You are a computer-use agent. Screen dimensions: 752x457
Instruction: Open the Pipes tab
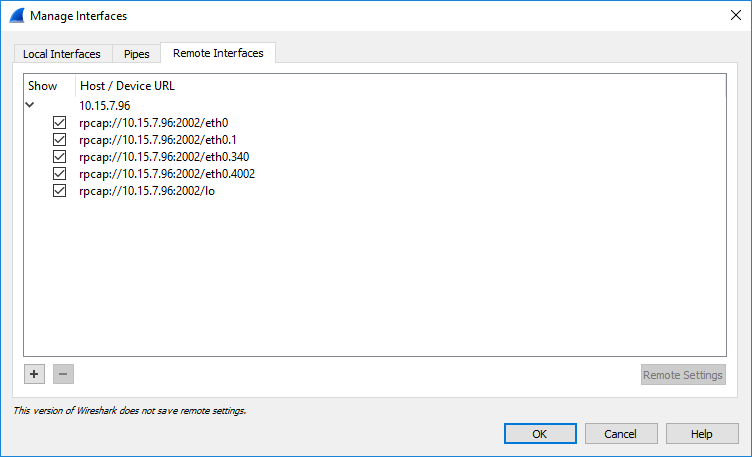pos(137,54)
